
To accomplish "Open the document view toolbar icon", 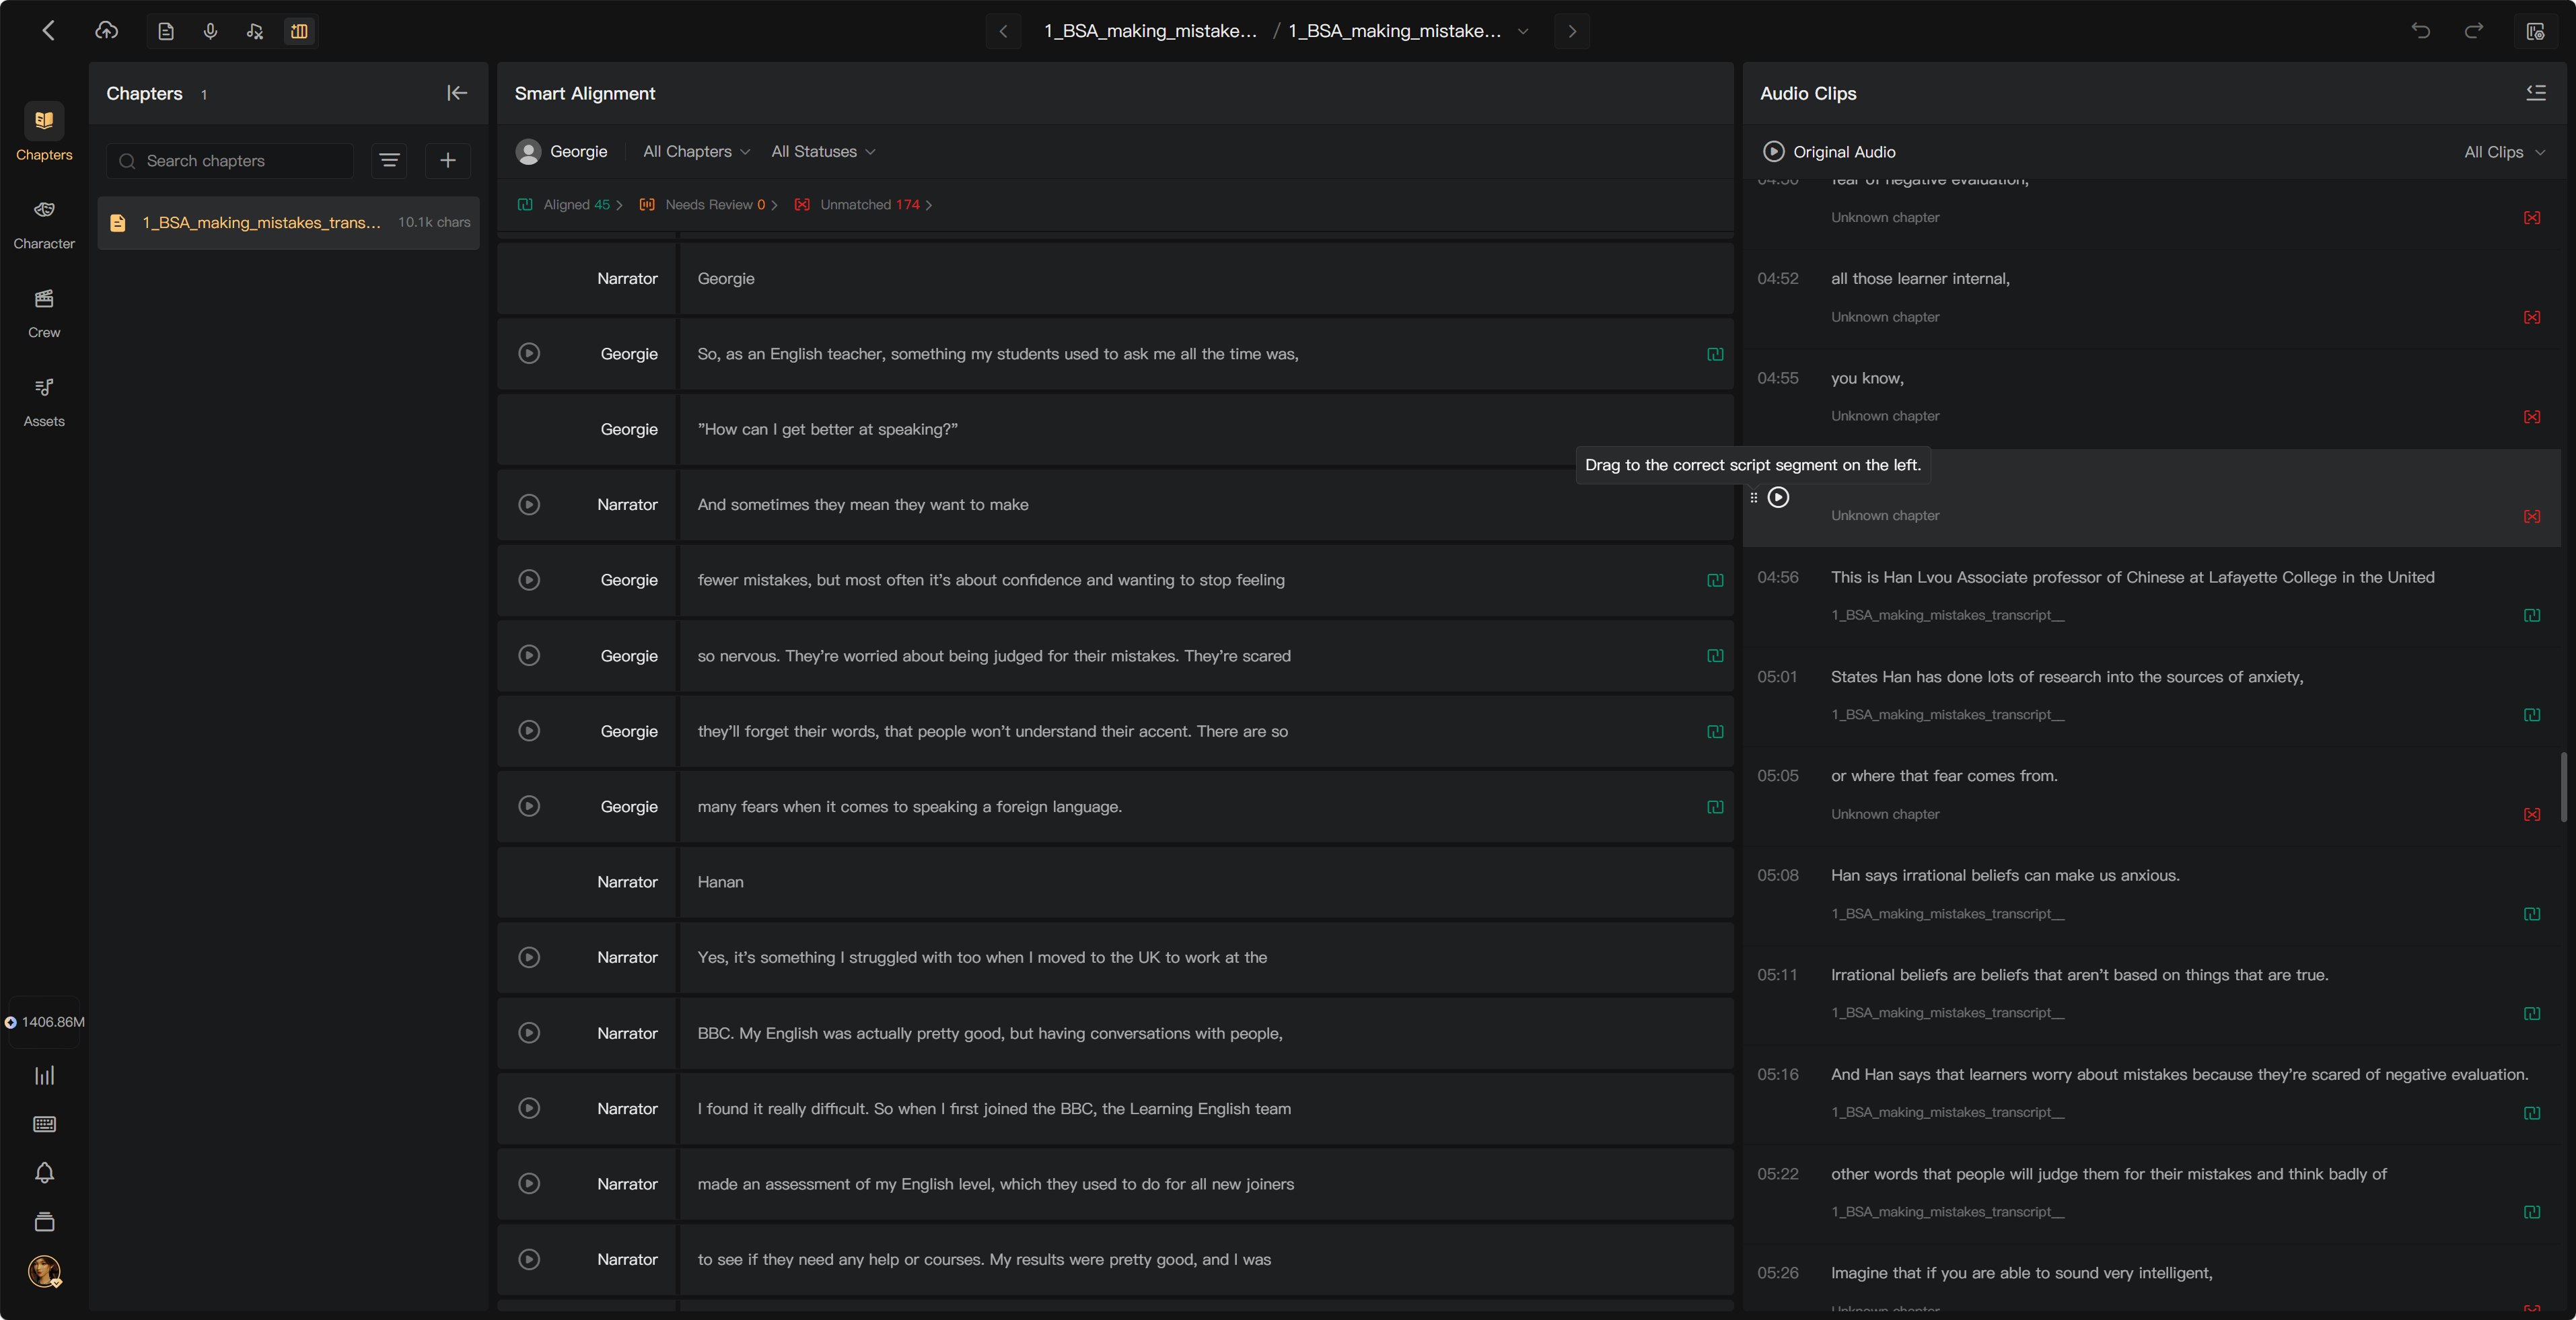I will pos(166,31).
